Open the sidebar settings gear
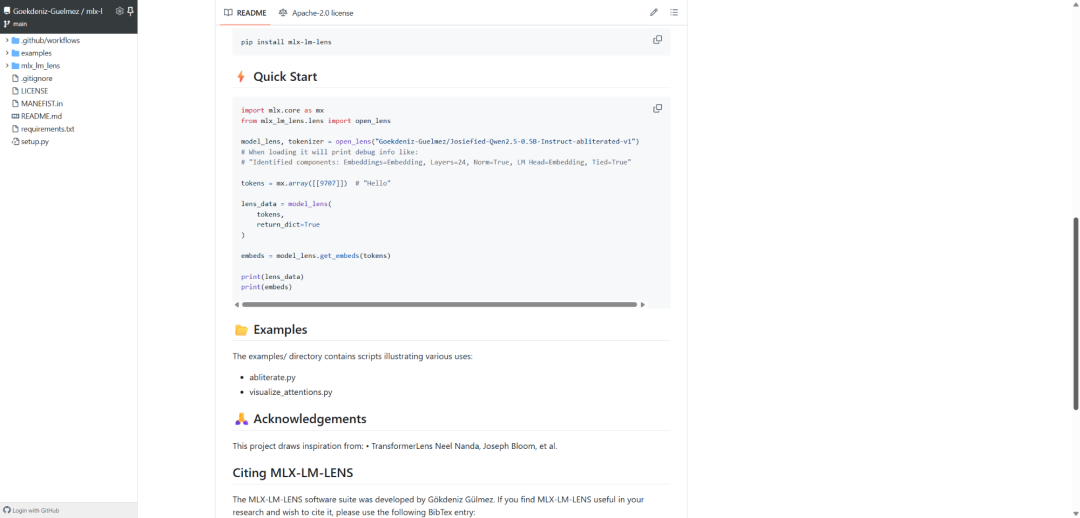Image resolution: width=1080 pixels, height=518 pixels. click(119, 11)
